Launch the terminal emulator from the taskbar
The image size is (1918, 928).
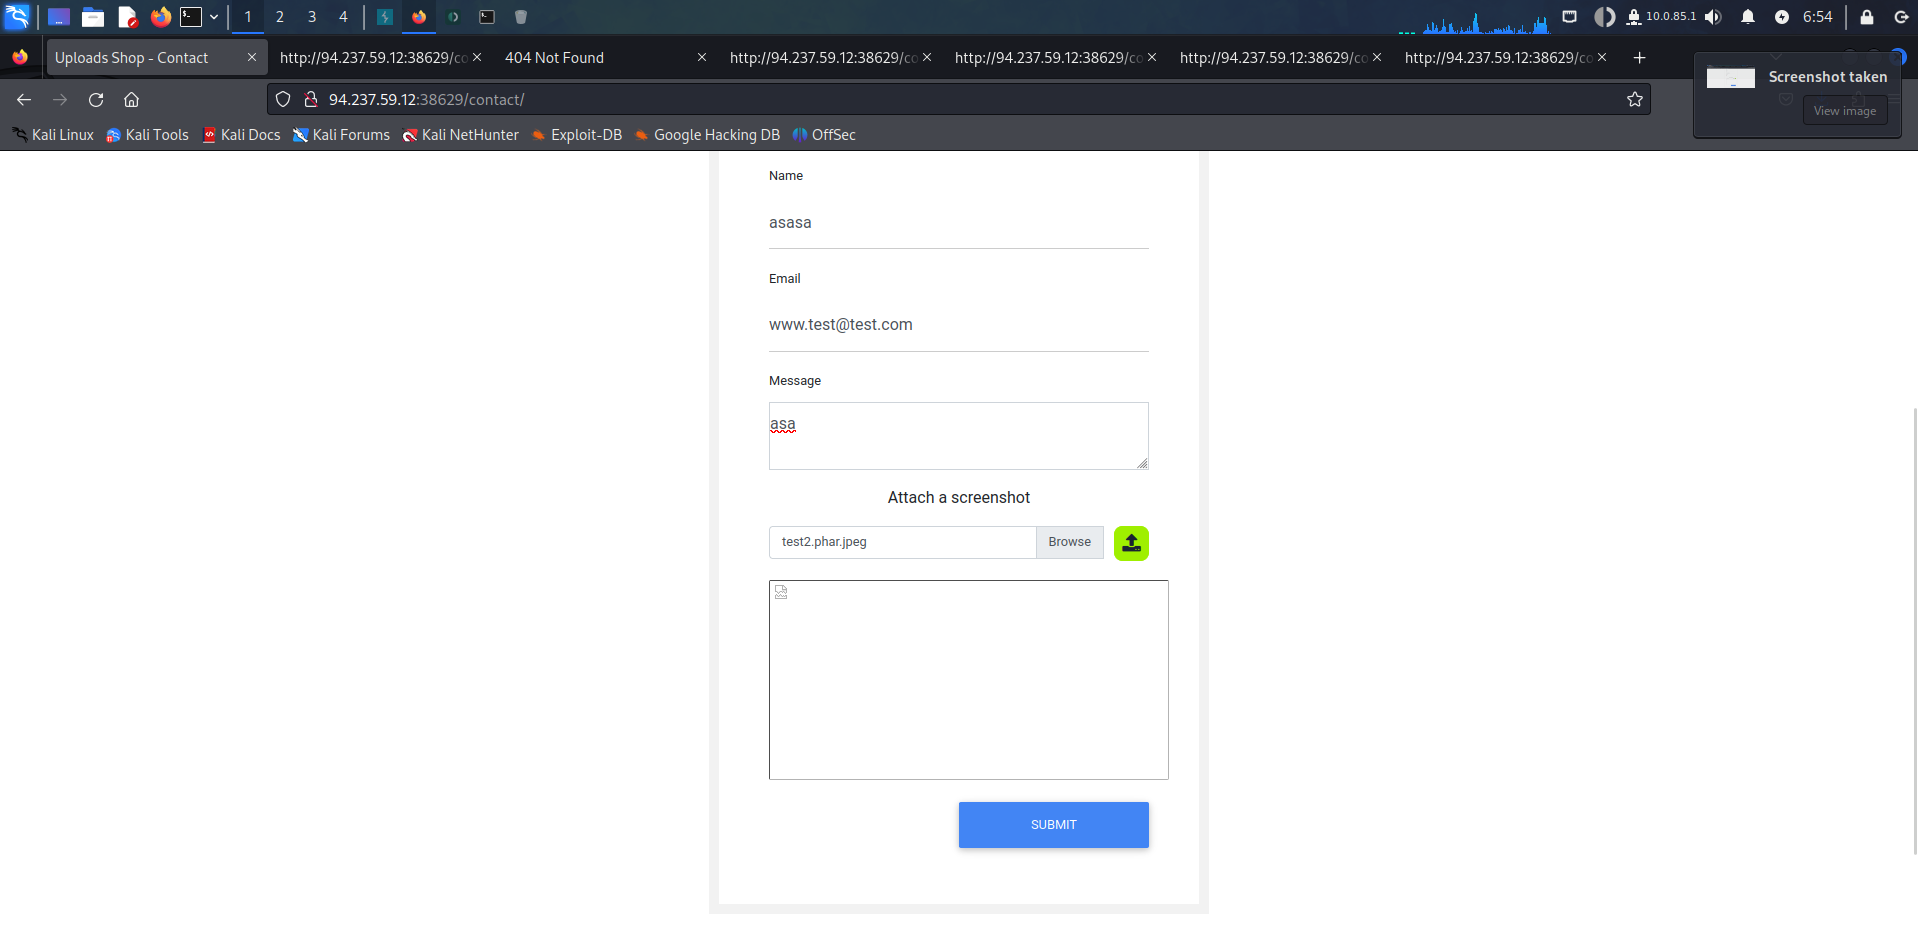(x=193, y=17)
